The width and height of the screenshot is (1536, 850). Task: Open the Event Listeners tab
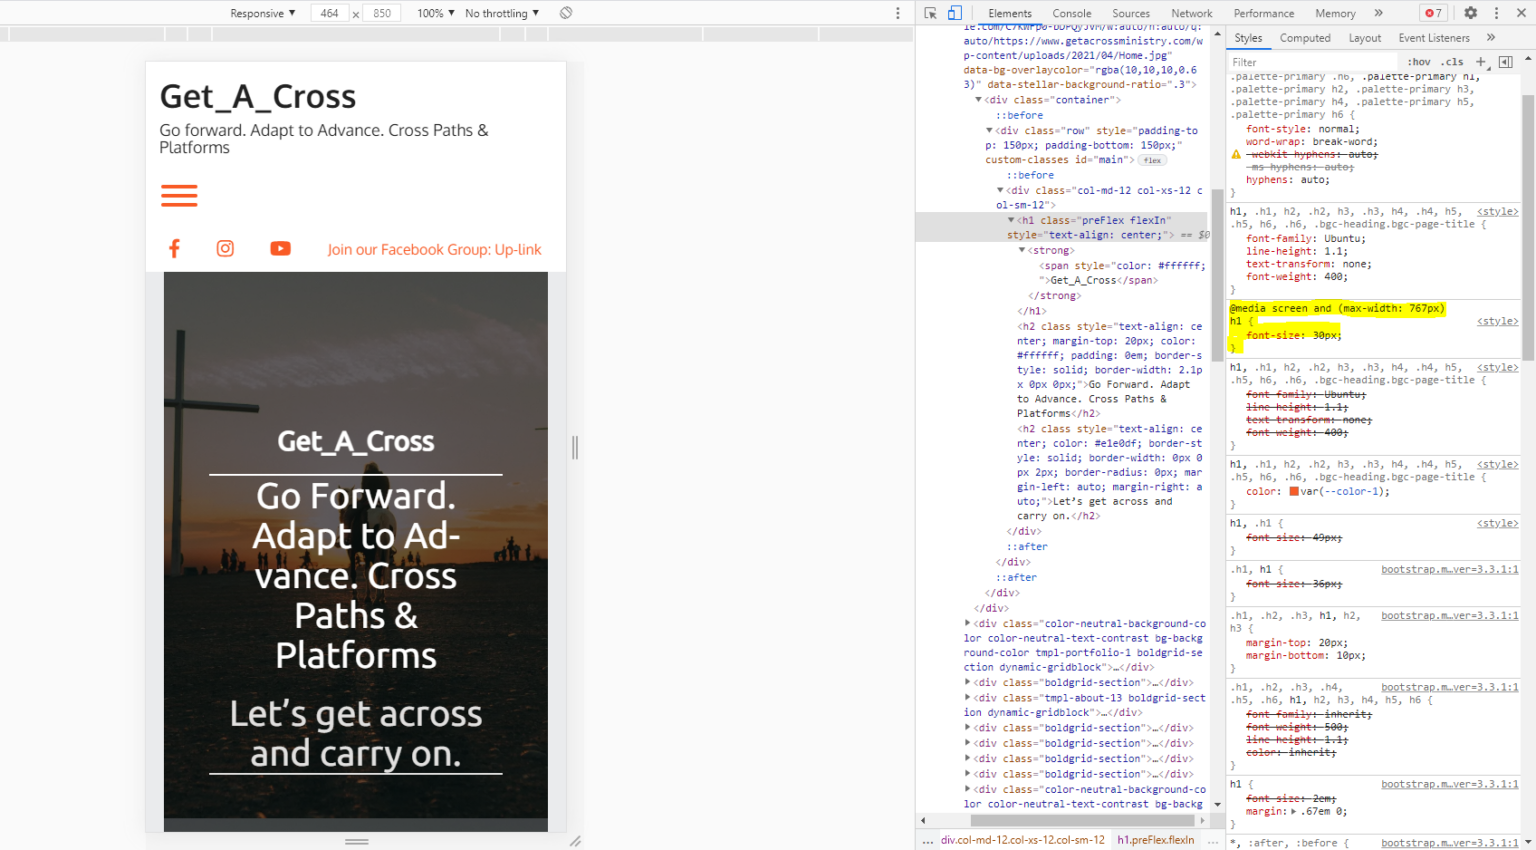pyautogui.click(x=1434, y=38)
